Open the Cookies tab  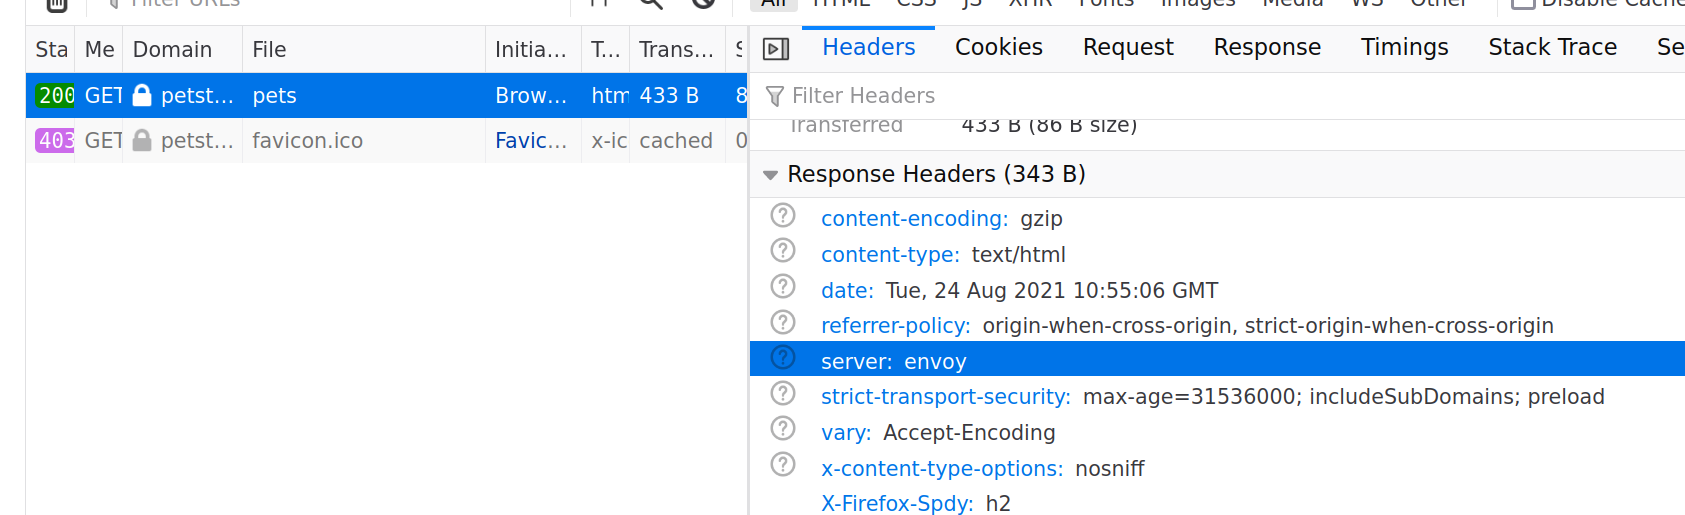998,47
